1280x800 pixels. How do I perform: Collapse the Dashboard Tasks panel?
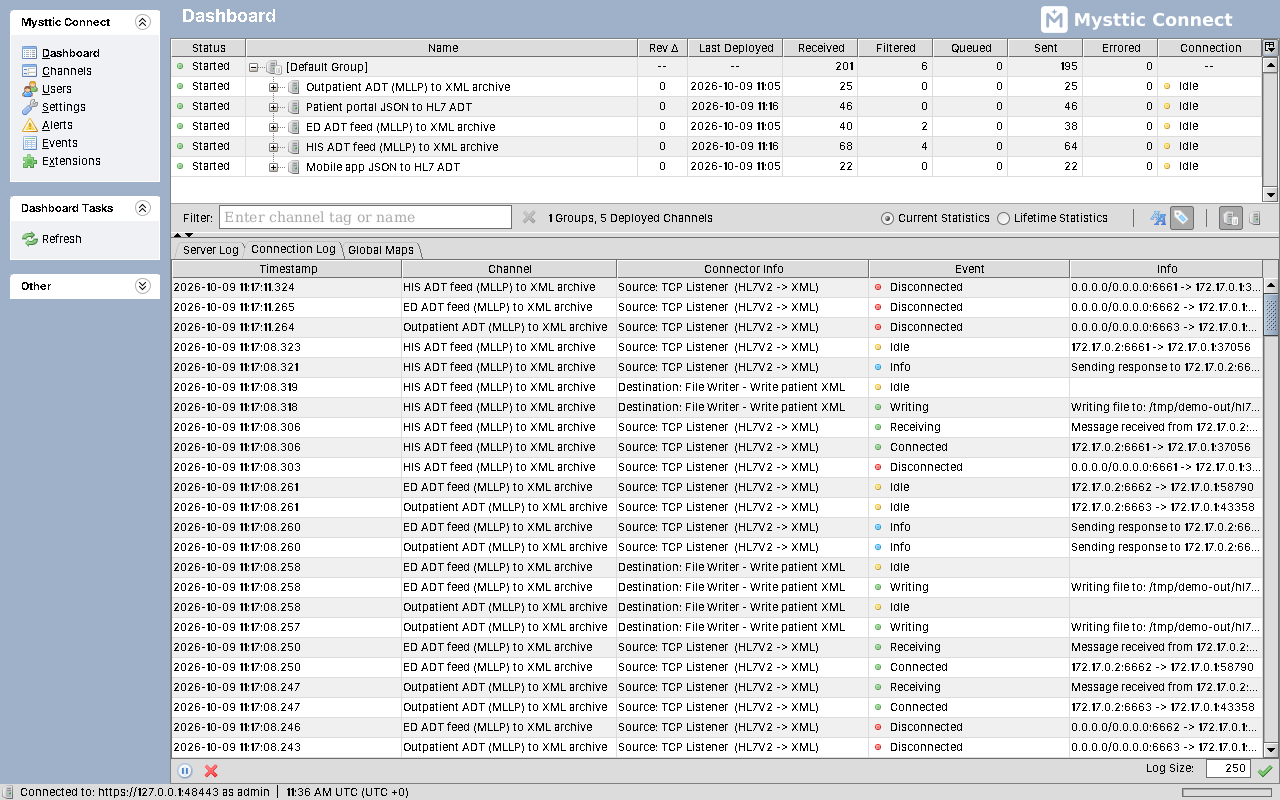(x=142, y=208)
